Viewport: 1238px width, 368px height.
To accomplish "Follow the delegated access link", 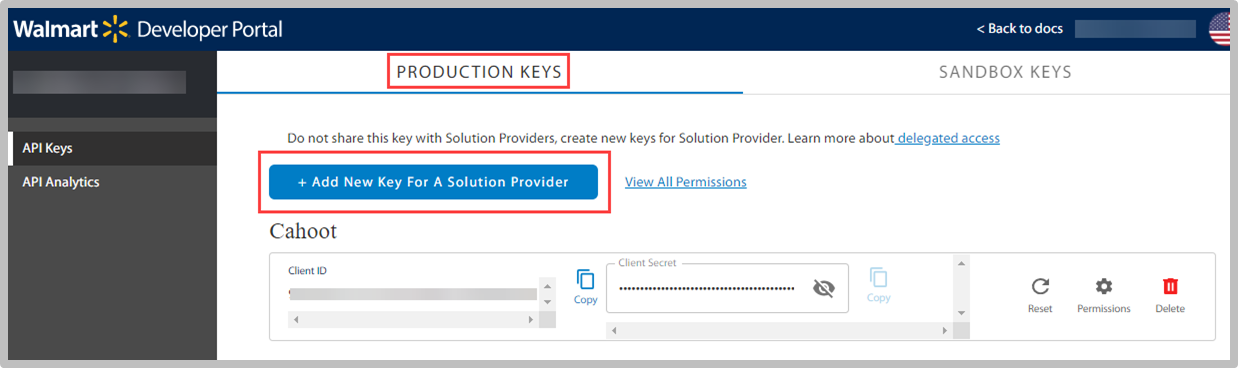I will (x=948, y=138).
